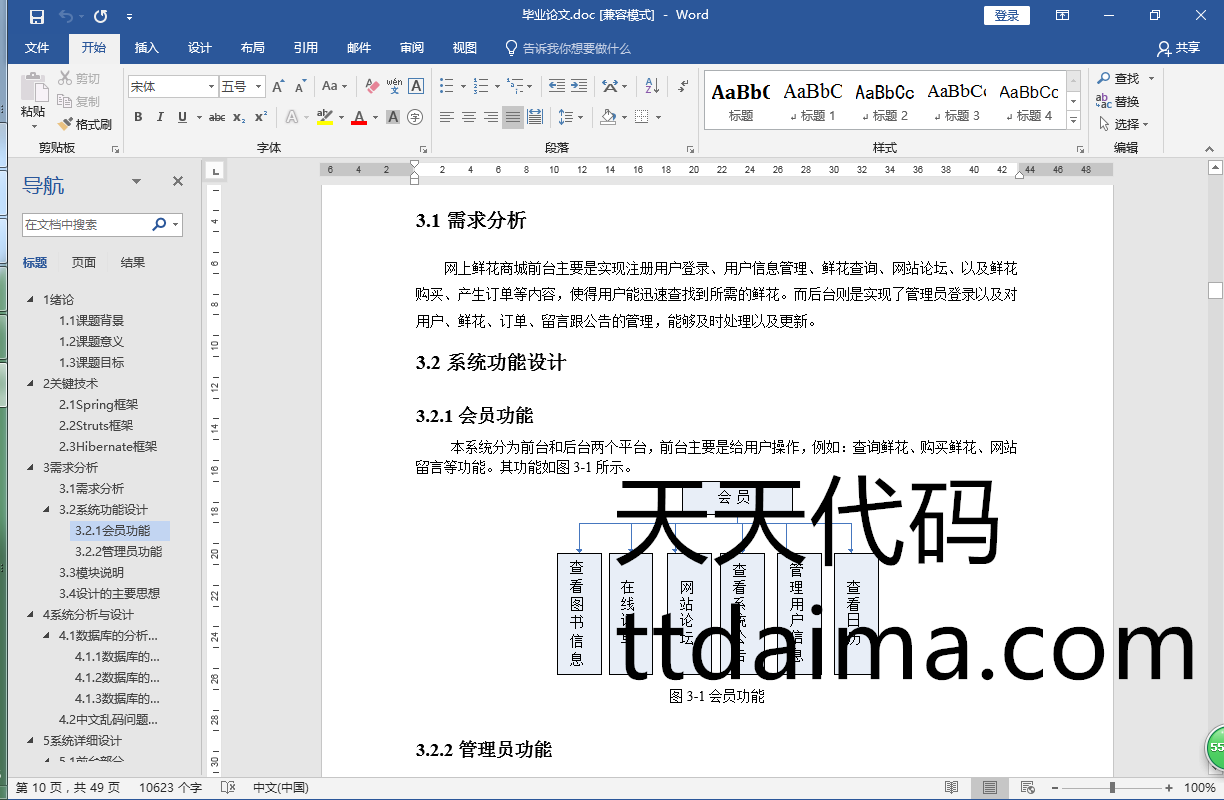Viewport: 1224px width, 800px height.
Task: Toggle italic formatting
Action: 160,118
